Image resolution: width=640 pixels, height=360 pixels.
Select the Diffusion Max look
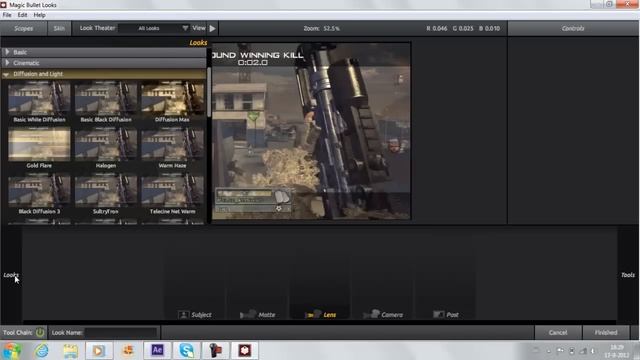pos(172,102)
